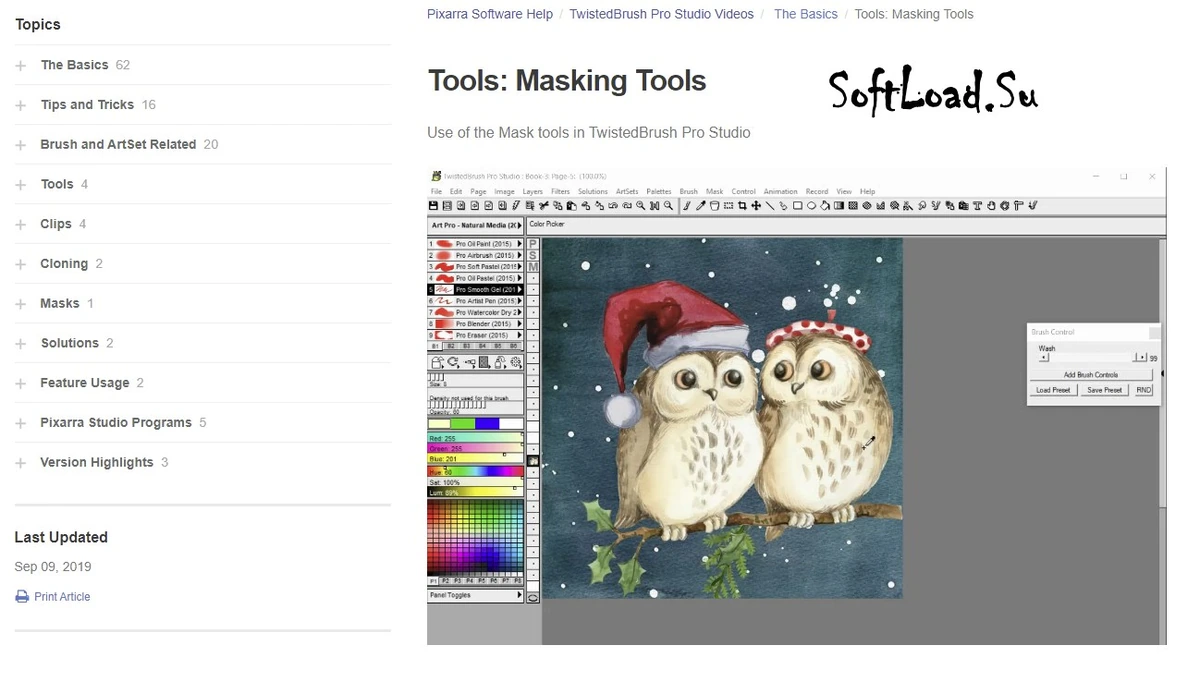Click the gear brush settings icon

click(516, 362)
